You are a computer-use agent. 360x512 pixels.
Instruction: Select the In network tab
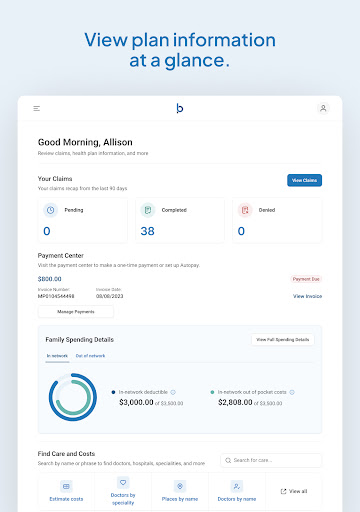57,356
